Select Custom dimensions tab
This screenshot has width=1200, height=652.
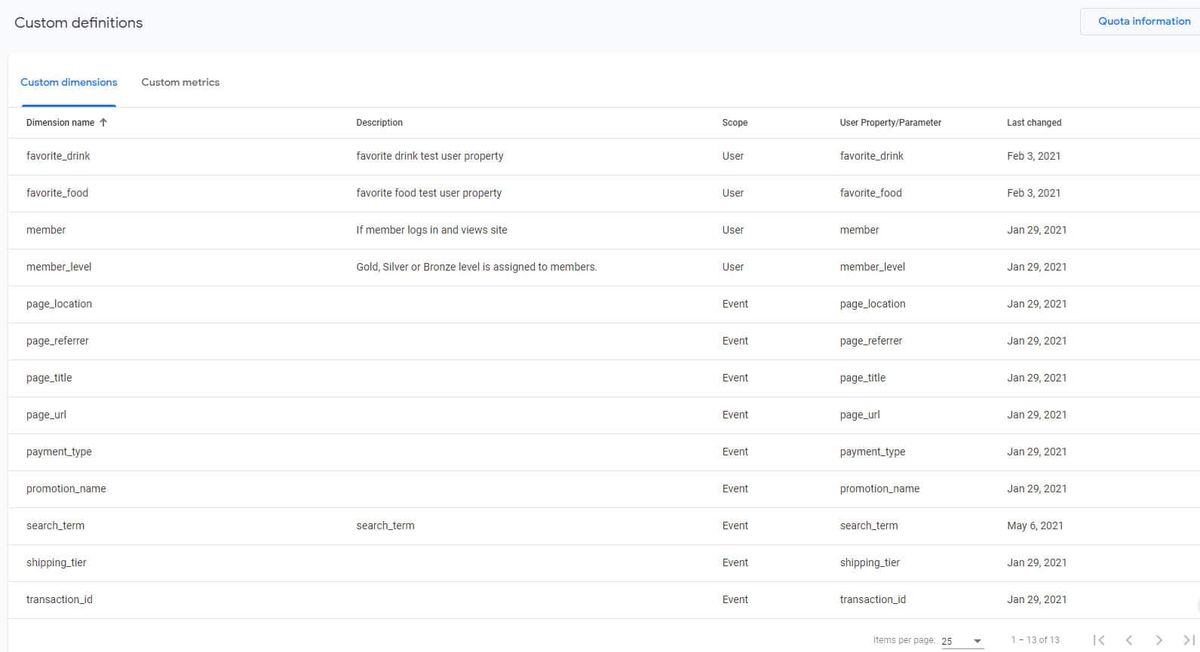69,82
